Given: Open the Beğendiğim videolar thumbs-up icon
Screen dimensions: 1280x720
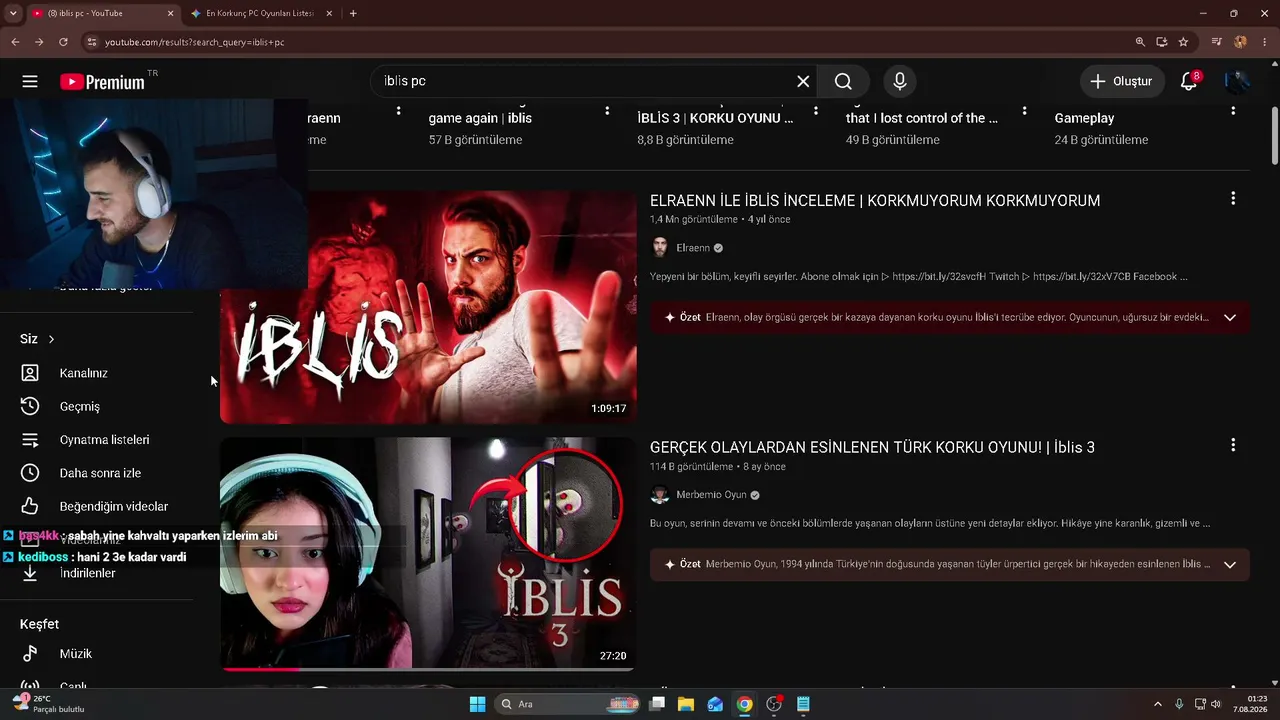Looking at the screenshot, I should point(30,506).
